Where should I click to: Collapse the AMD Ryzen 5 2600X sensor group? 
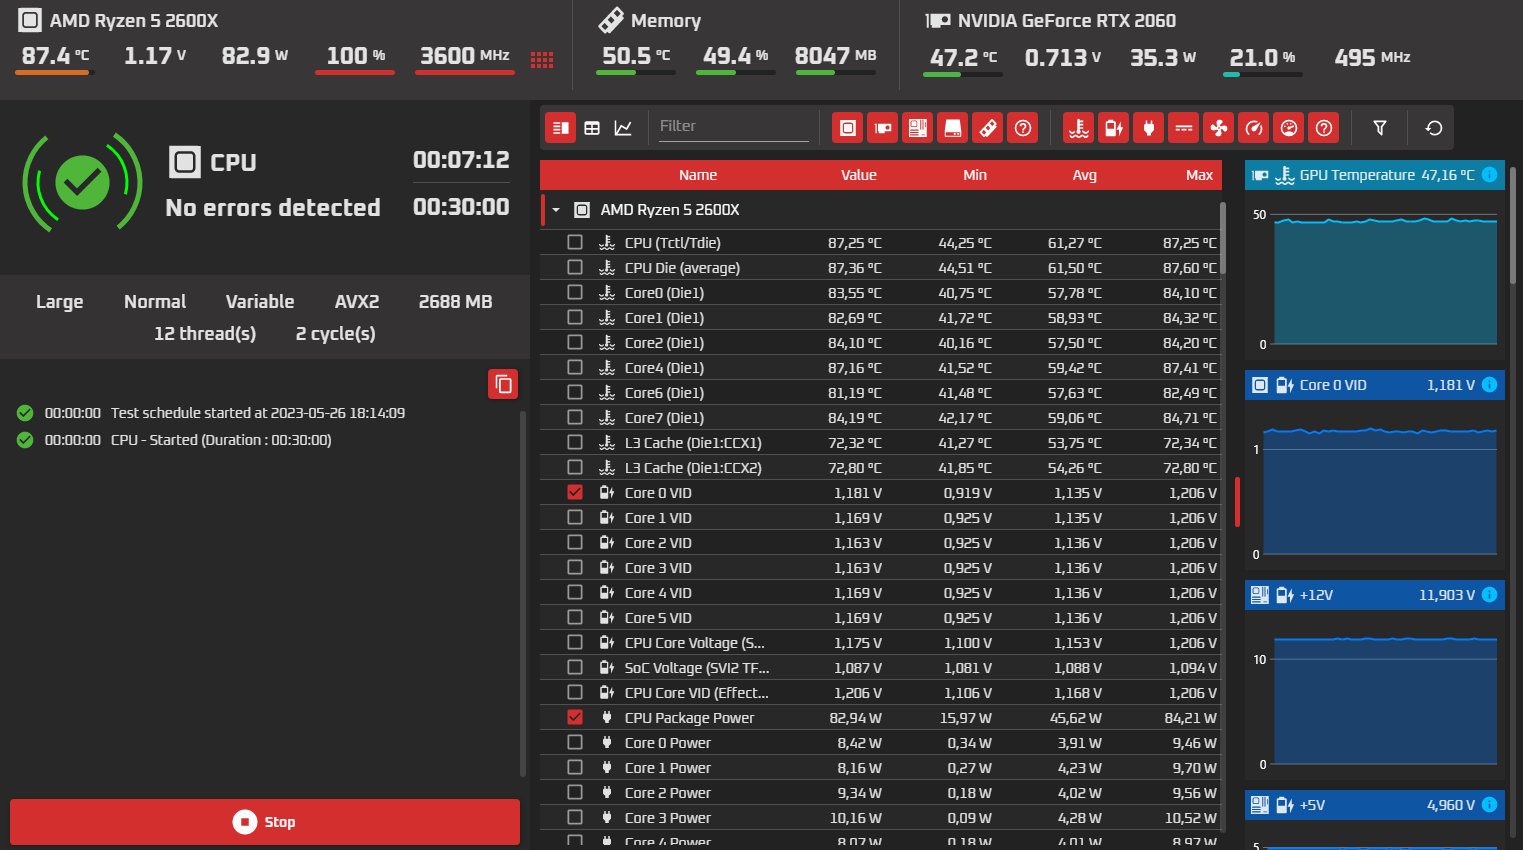556,210
